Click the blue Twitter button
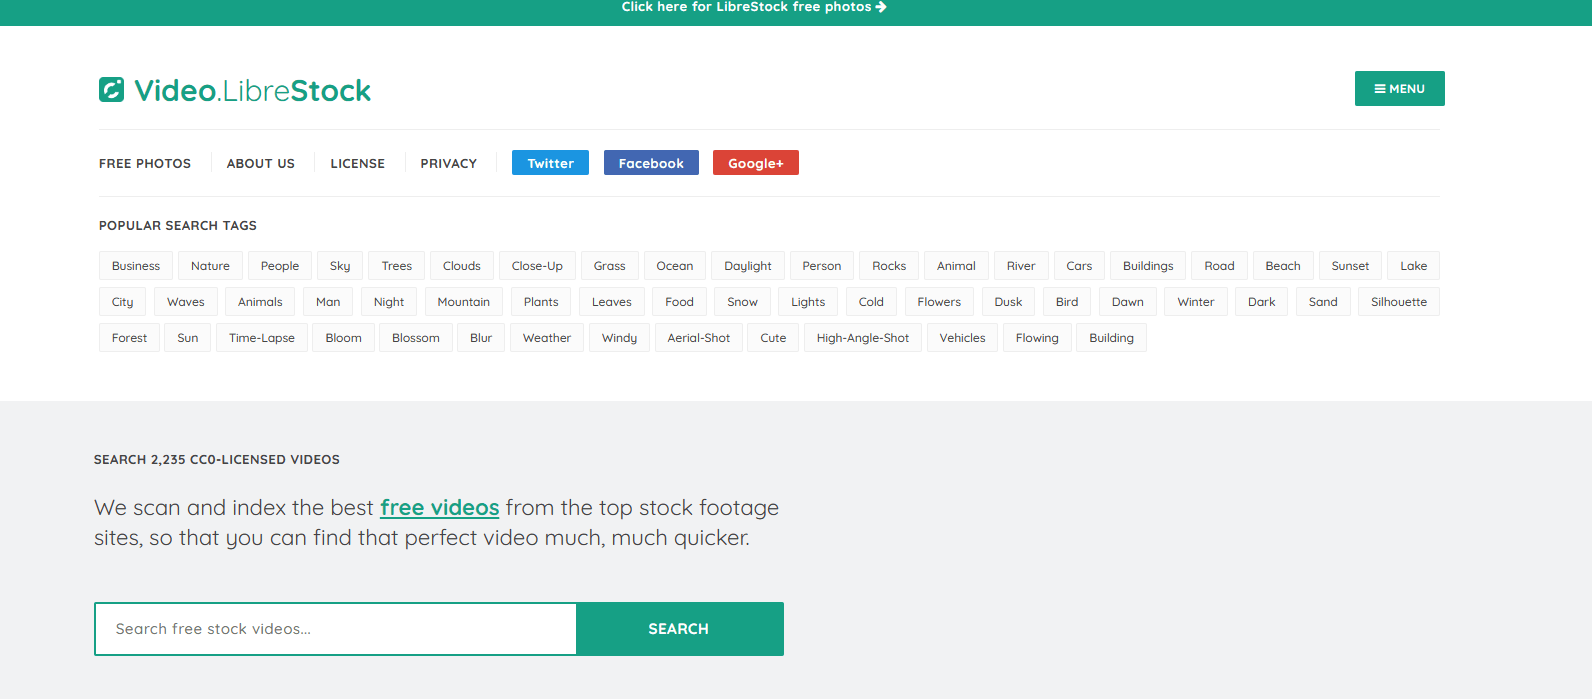The width and height of the screenshot is (1592, 699). point(550,163)
